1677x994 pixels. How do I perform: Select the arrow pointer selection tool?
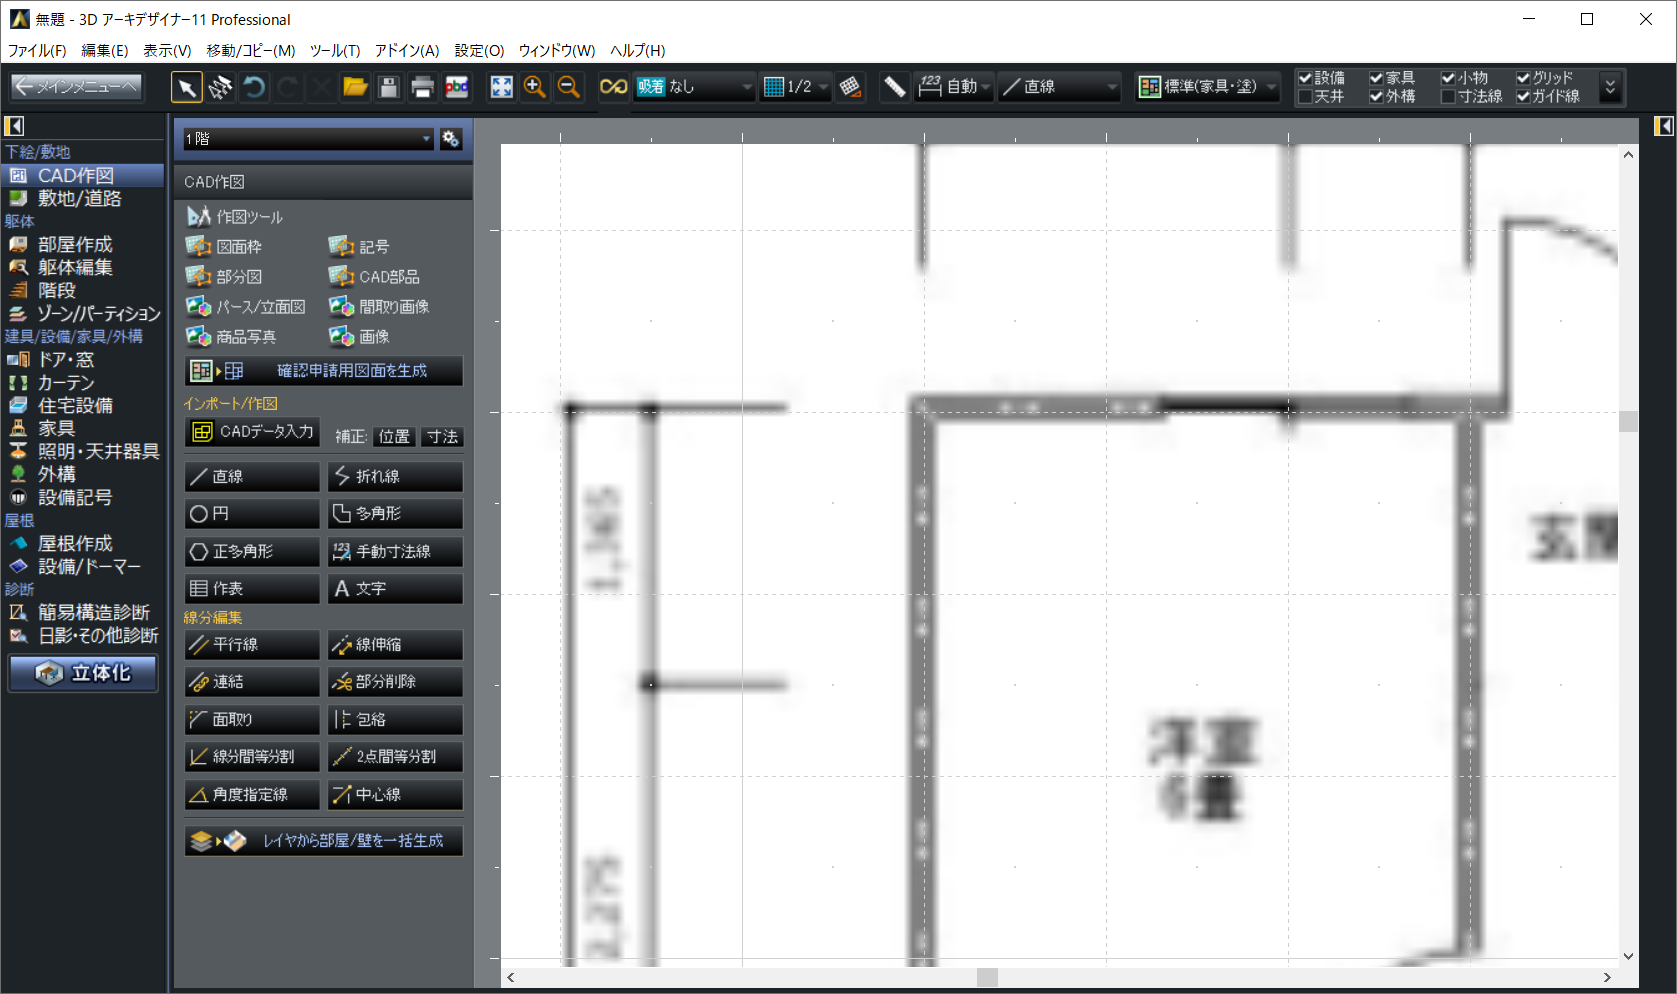186,87
